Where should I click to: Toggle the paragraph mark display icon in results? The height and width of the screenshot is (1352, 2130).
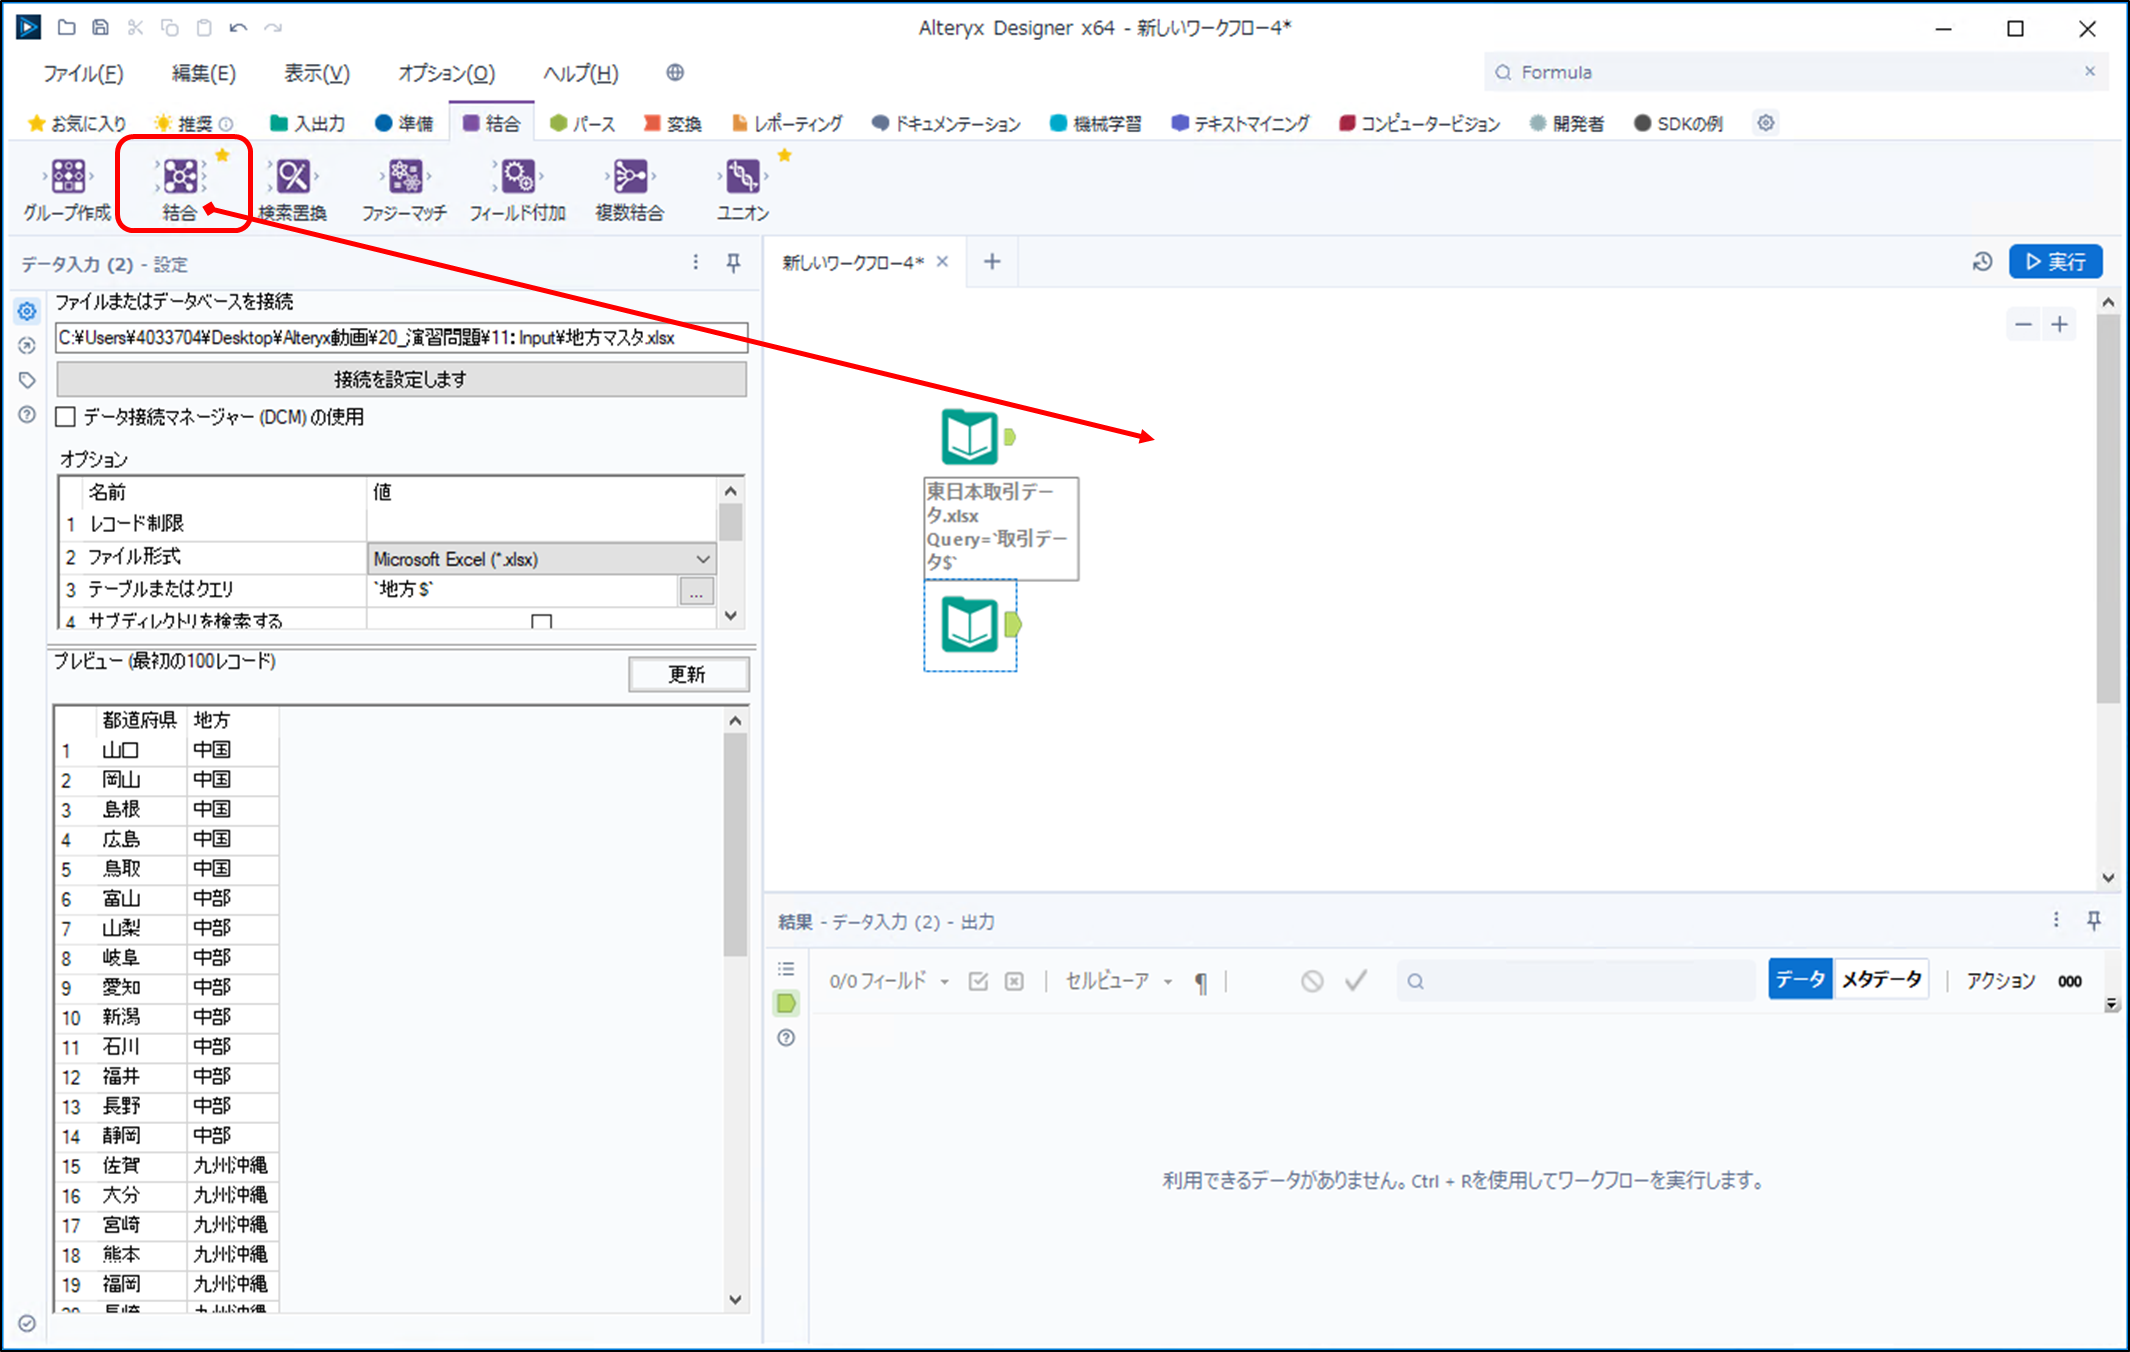(1201, 982)
